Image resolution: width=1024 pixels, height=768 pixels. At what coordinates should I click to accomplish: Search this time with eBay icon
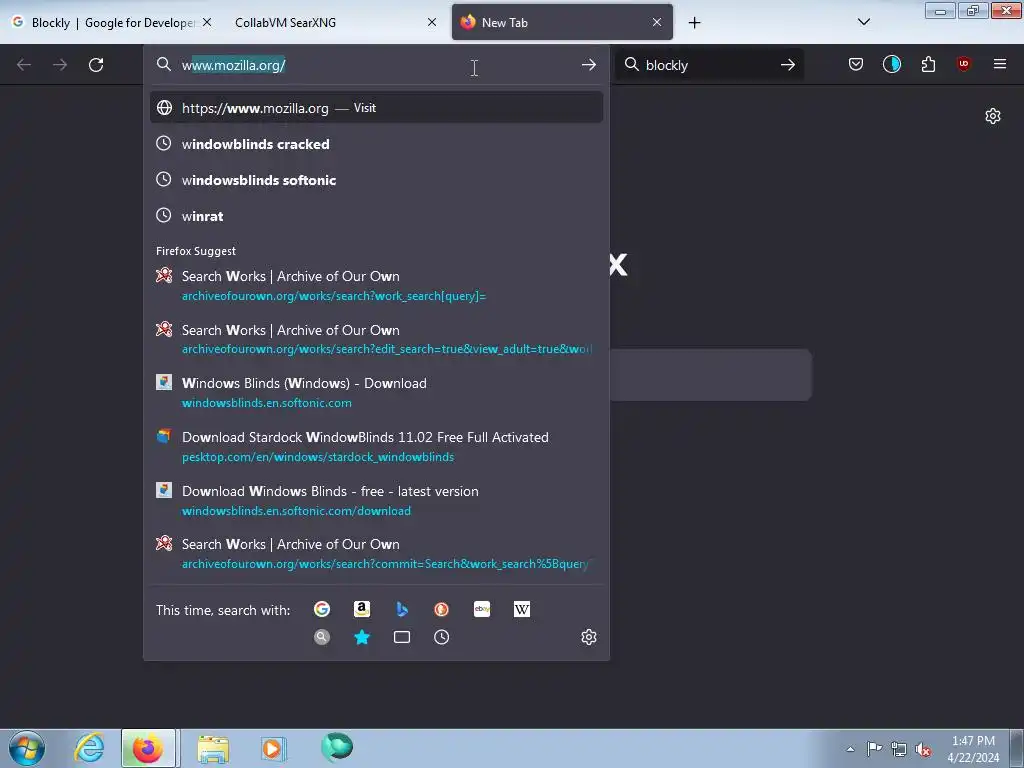click(x=482, y=609)
